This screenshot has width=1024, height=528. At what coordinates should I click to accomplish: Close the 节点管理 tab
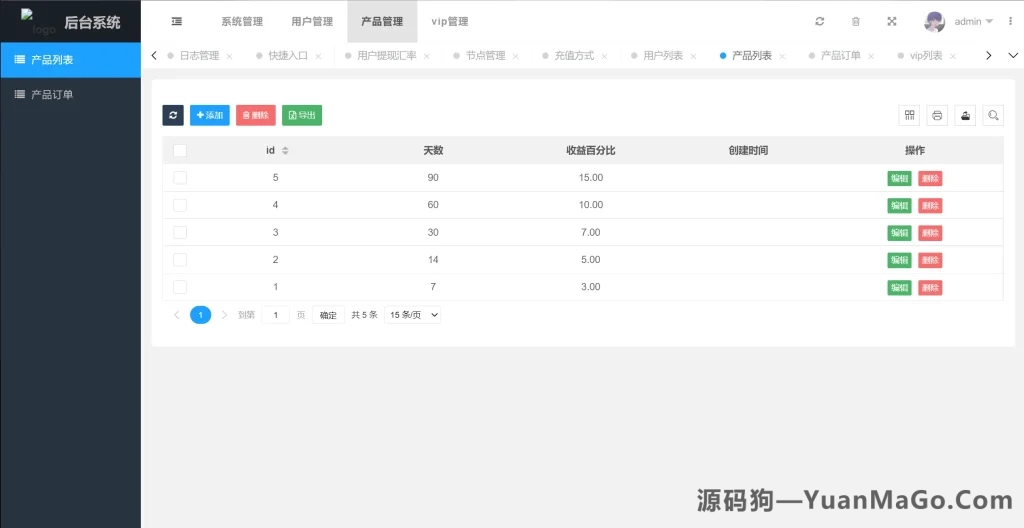click(x=515, y=56)
